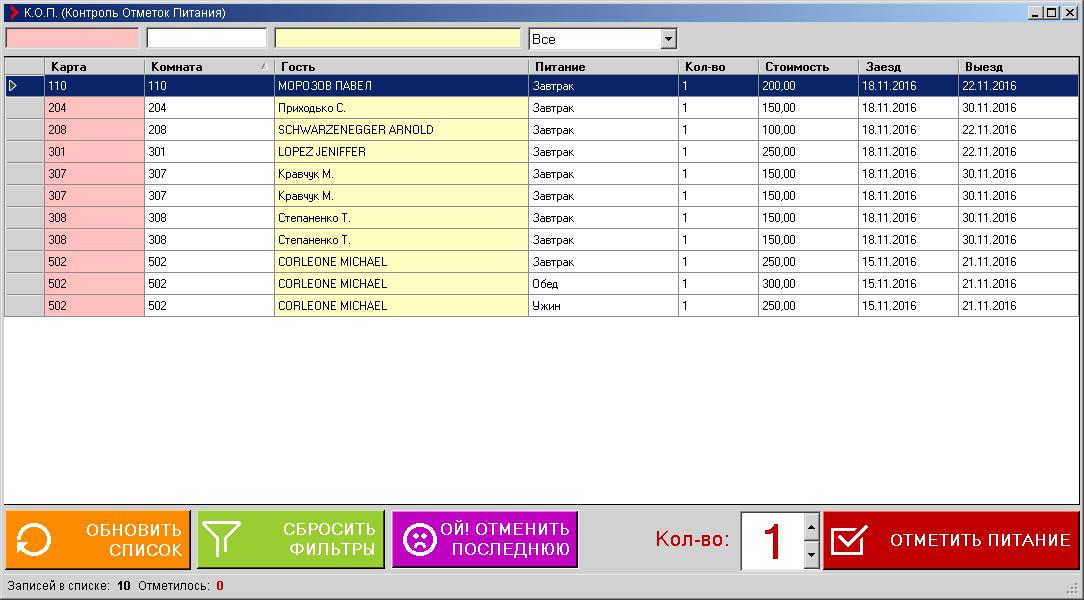This screenshot has width=1084, height=600.
Task: Mark meal using ОТМЕТИТЬ ПИТАНИЕ button
Action: [x=951, y=540]
